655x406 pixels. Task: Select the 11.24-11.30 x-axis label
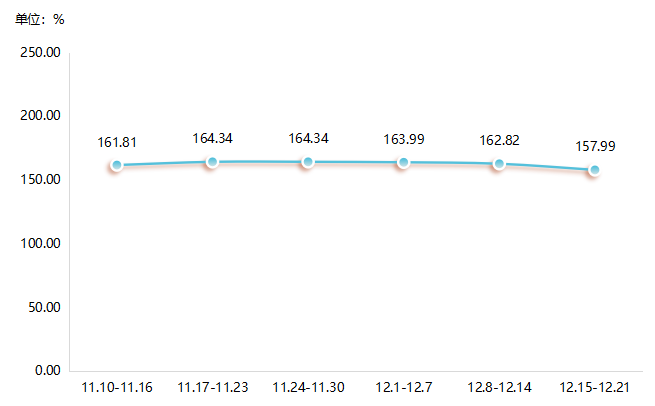tap(308, 387)
